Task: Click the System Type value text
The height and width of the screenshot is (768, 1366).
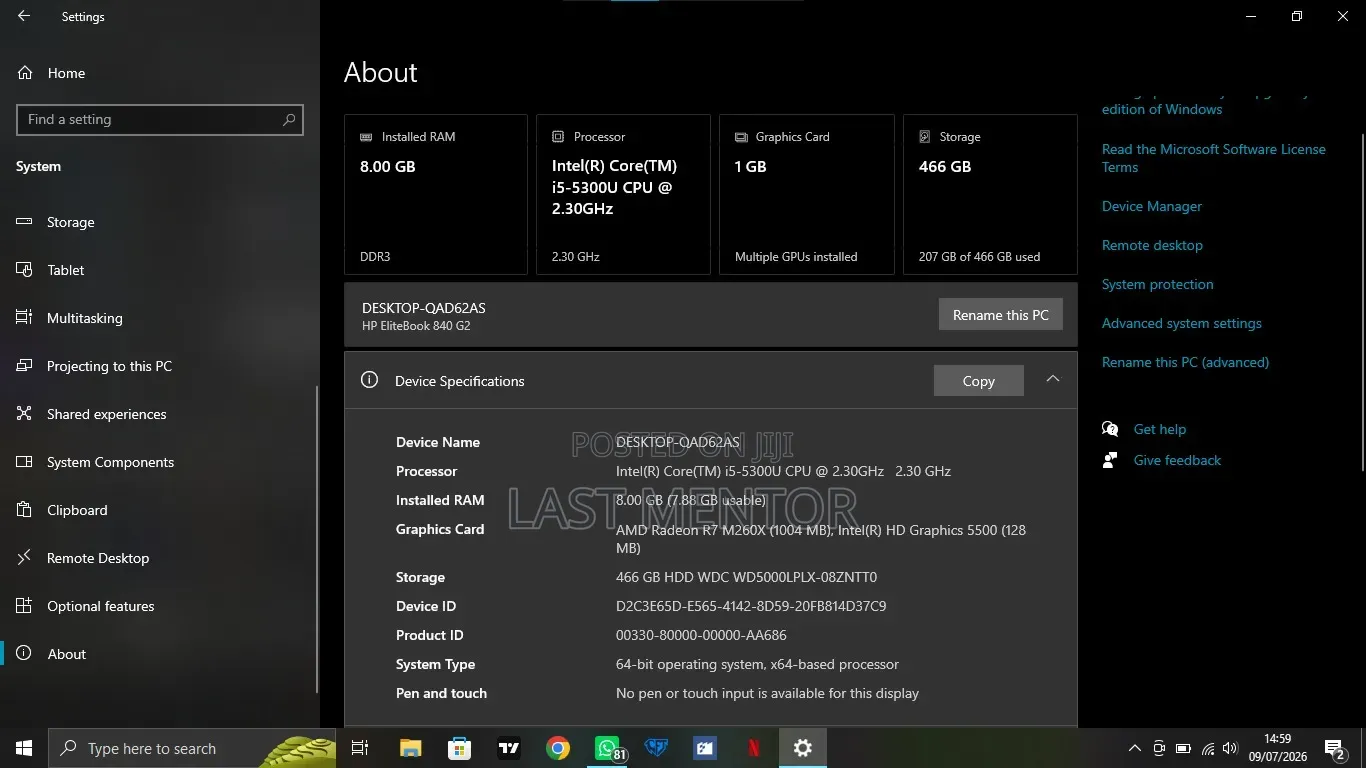Action: pyautogui.click(x=757, y=664)
